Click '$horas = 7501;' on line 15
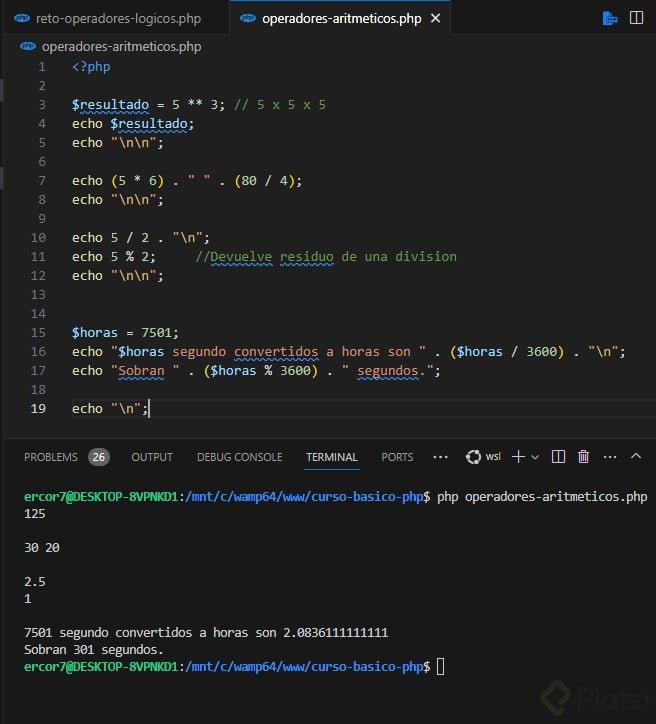The height and width of the screenshot is (724, 656). coord(125,332)
